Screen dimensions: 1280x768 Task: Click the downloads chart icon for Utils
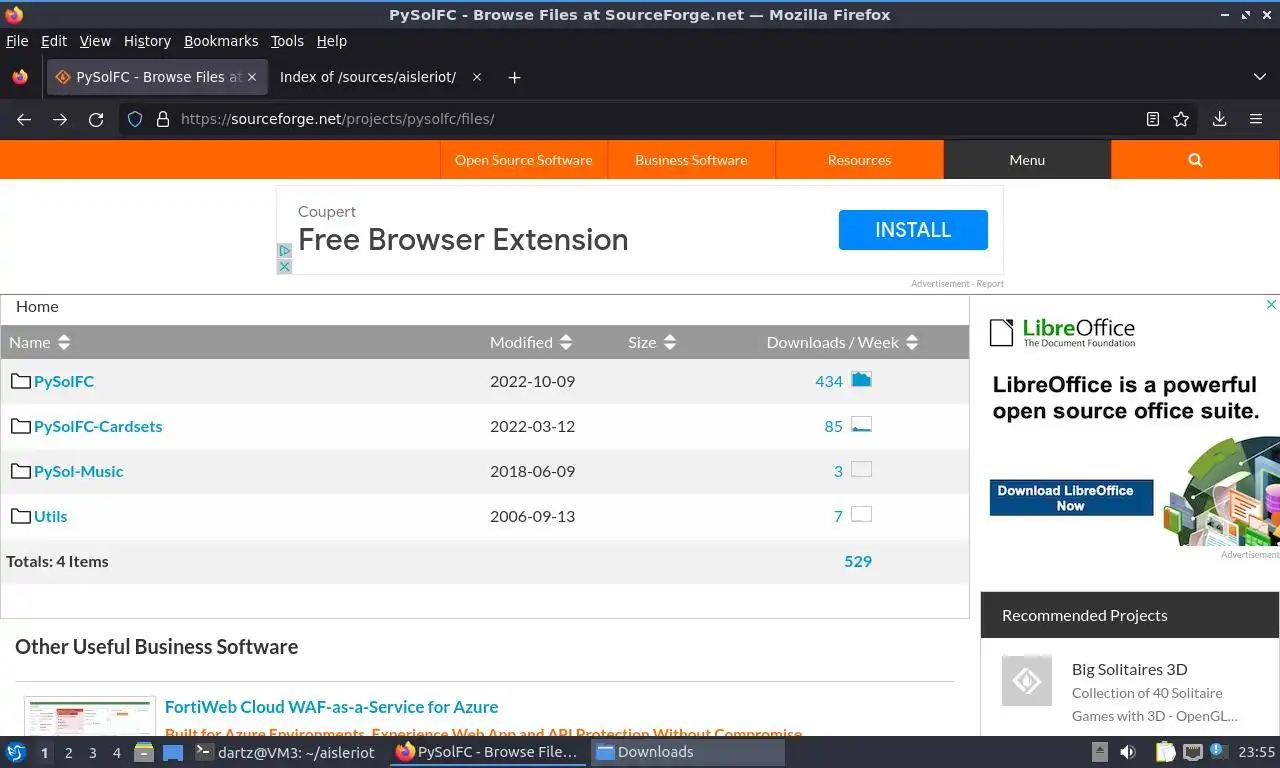[861, 514]
